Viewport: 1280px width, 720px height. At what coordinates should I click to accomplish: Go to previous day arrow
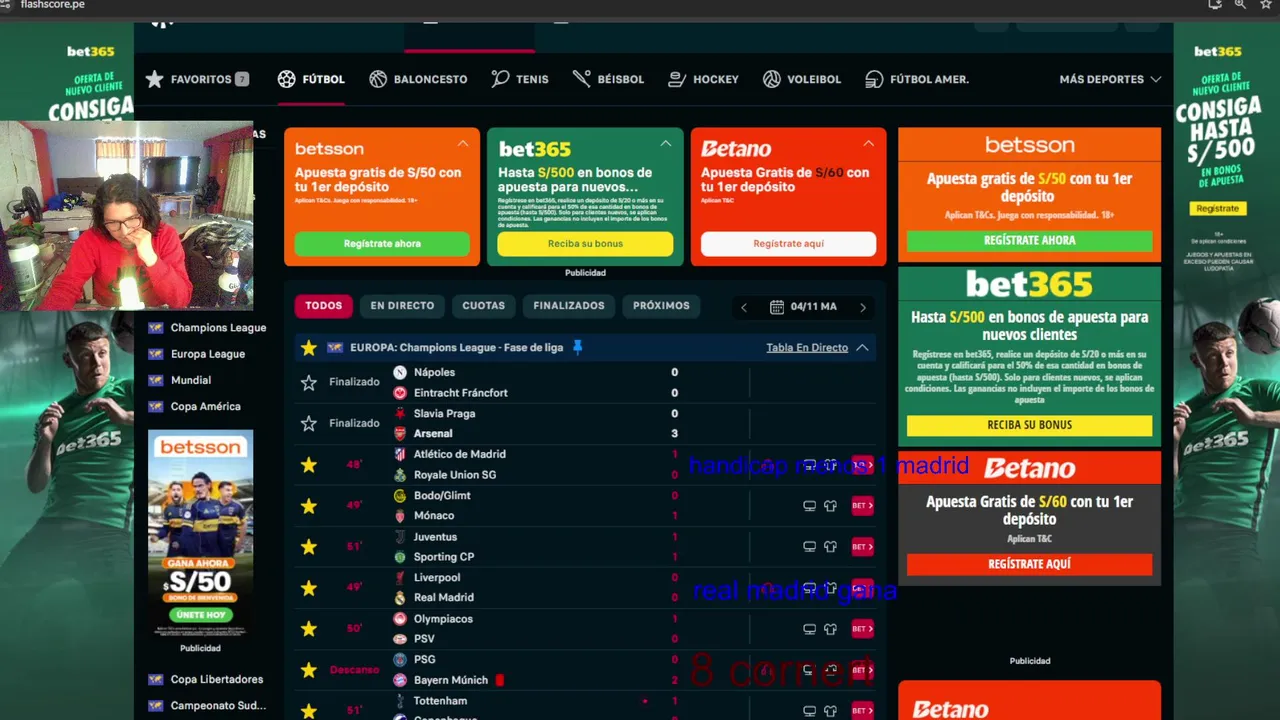(x=743, y=307)
